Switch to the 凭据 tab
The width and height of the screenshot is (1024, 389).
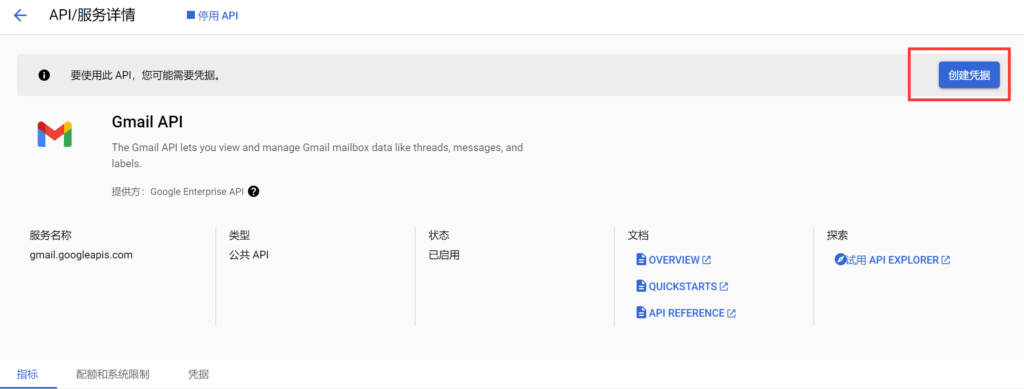[199, 375]
